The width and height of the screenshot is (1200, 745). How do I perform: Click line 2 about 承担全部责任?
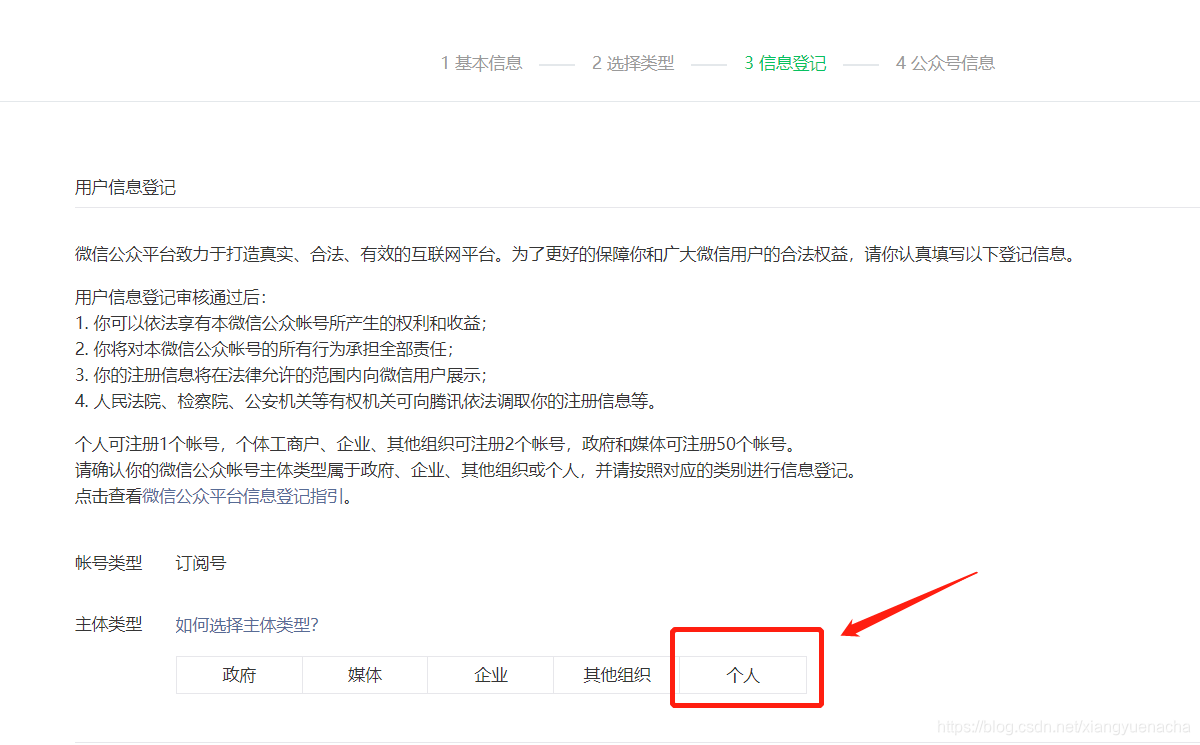[x=264, y=350]
